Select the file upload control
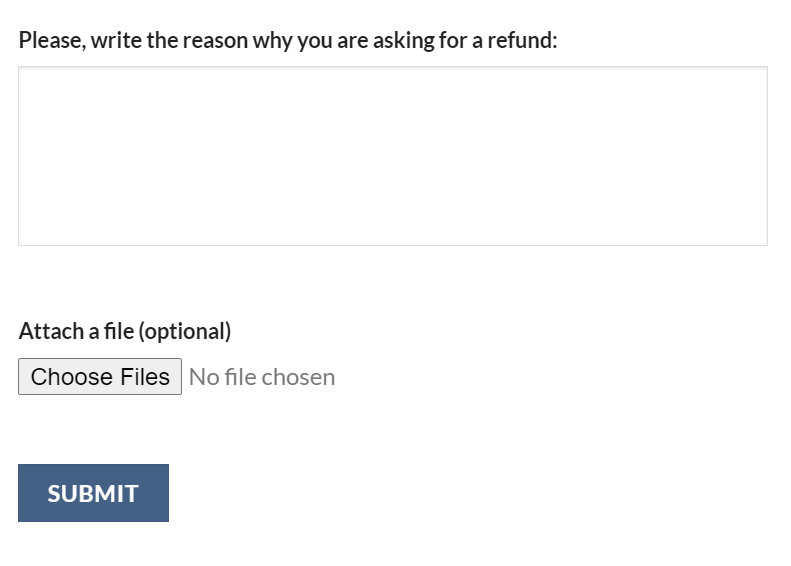 [x=100, y=377]
